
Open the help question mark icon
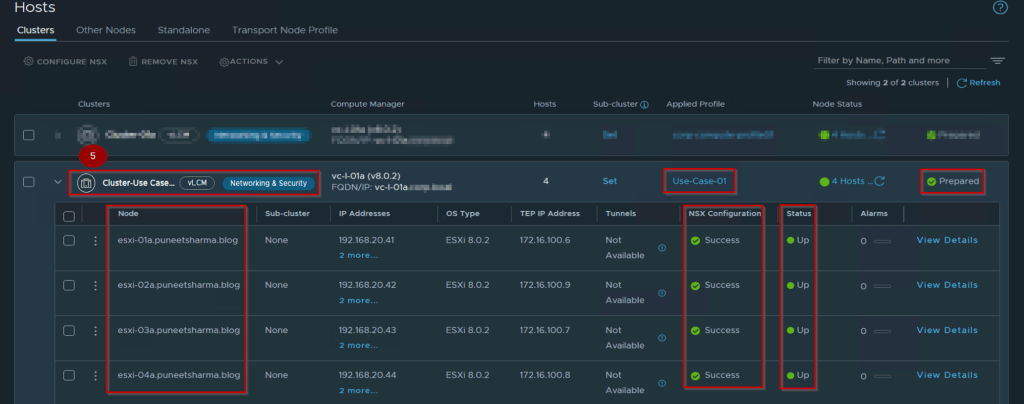click(x=999, y=8)
